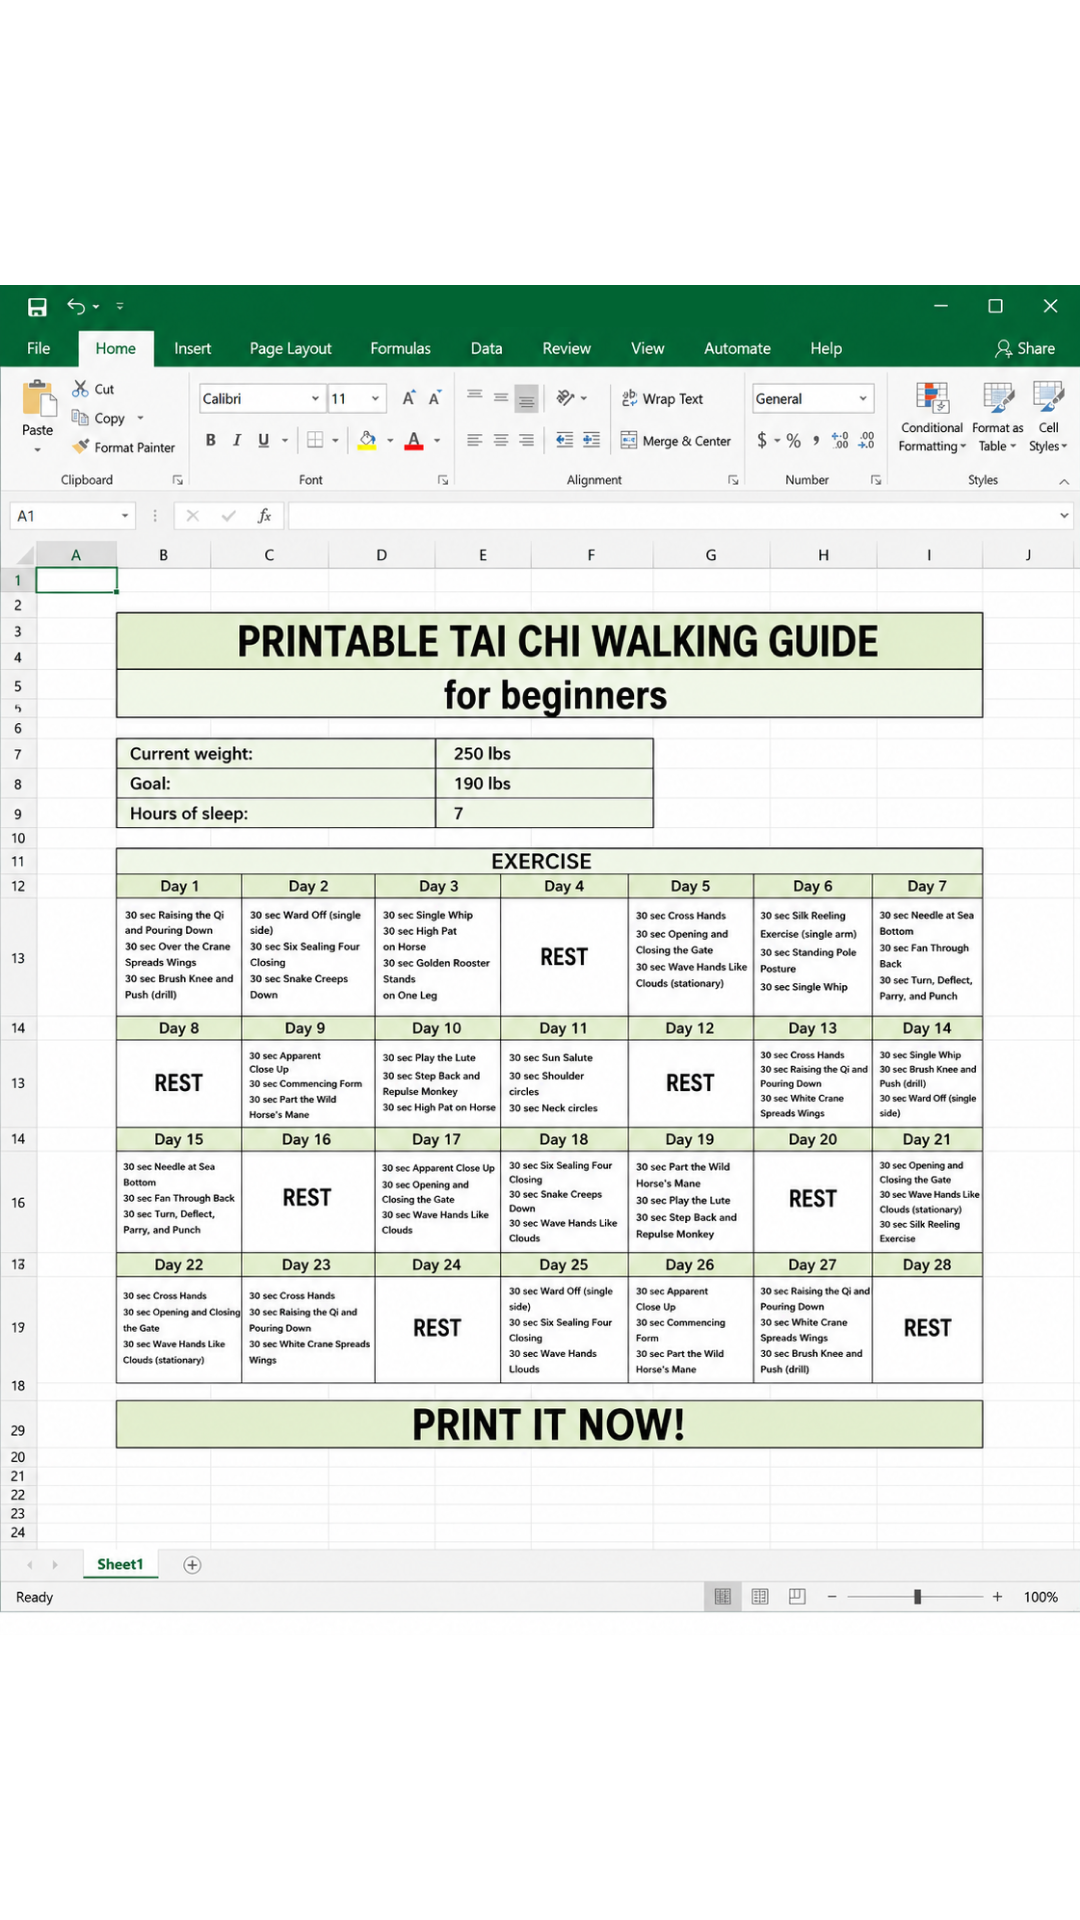Open the font size 11 dropdown
This screenshot has width=1080, height=1920.
pyautogui.click(x=376, y=398)
